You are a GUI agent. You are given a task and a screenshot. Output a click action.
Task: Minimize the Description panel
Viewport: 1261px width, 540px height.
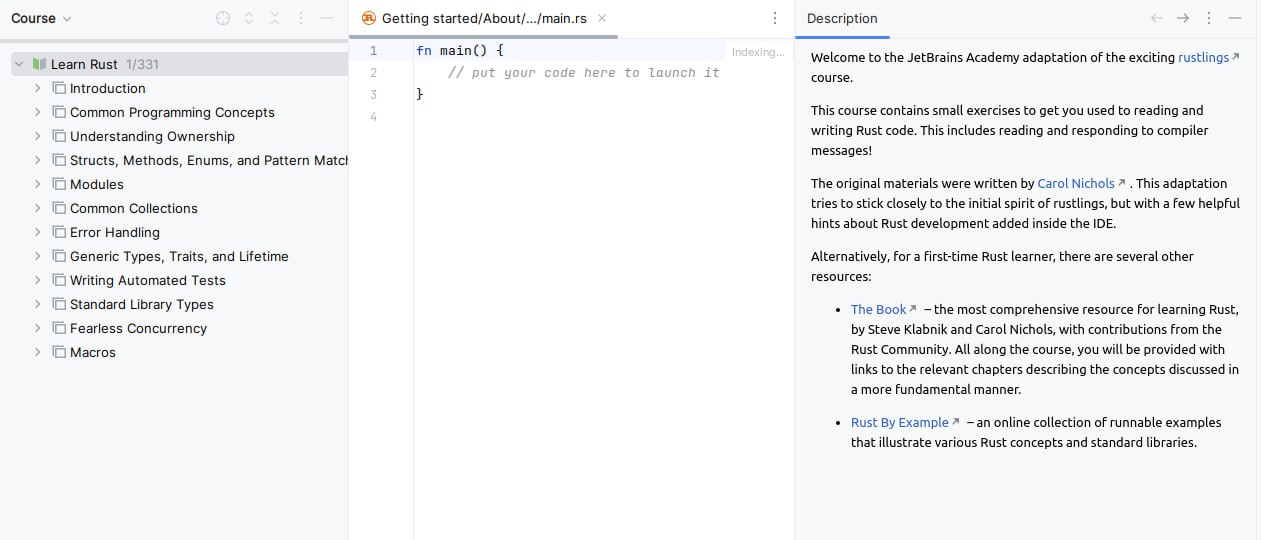tap(1235, 18)
